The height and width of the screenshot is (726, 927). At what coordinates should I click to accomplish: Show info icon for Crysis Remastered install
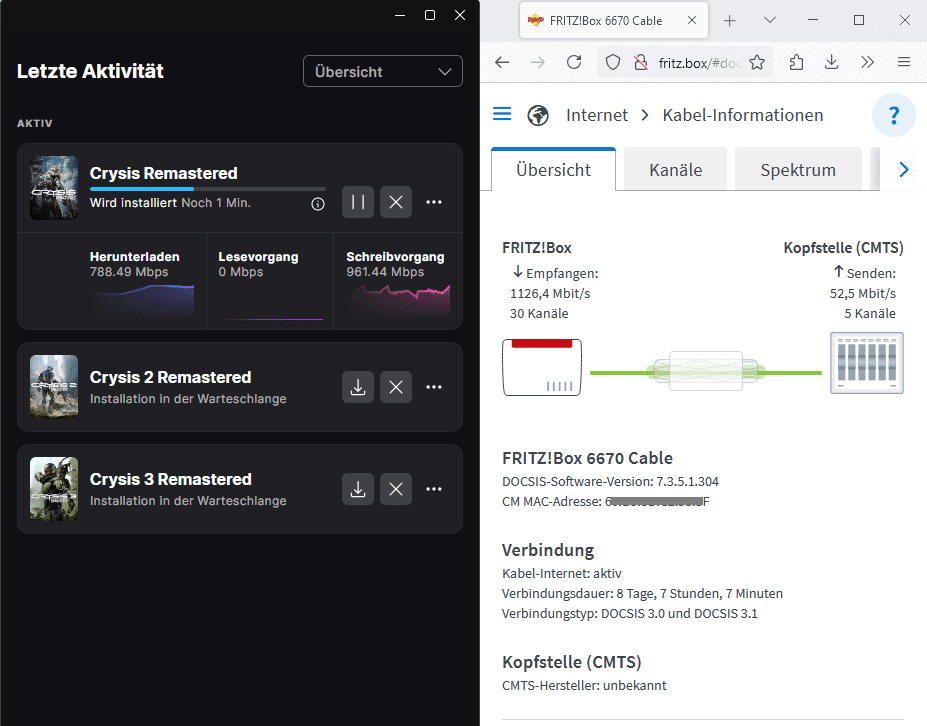[318, 204]
